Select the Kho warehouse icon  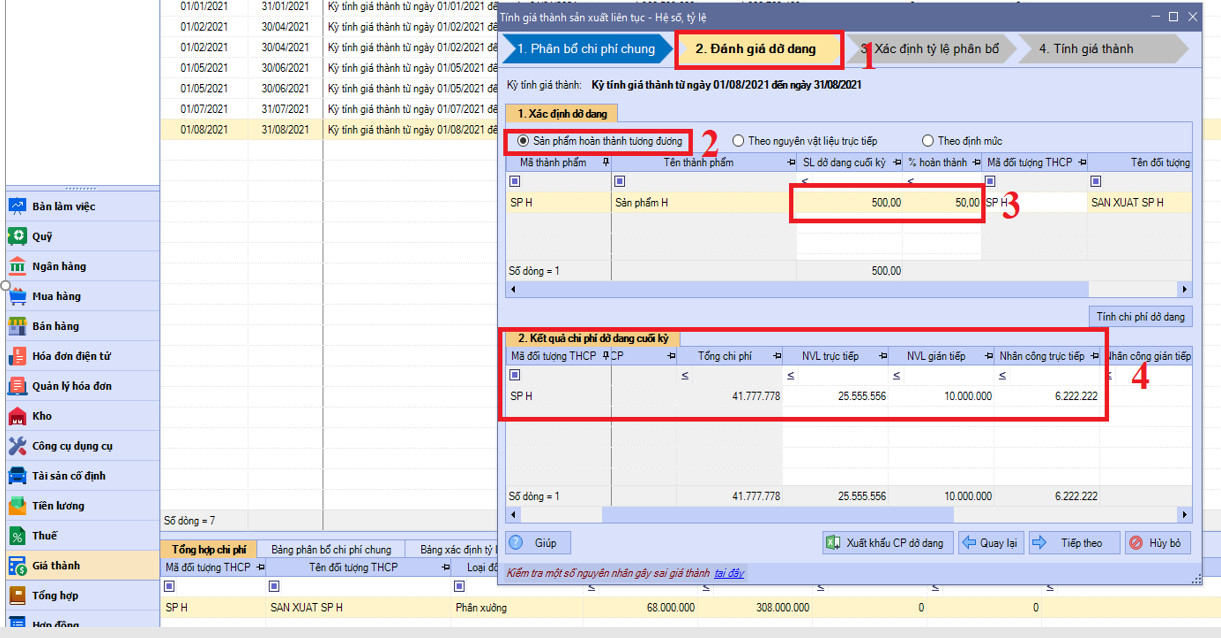pyautogui.click(x=17, y=416)
